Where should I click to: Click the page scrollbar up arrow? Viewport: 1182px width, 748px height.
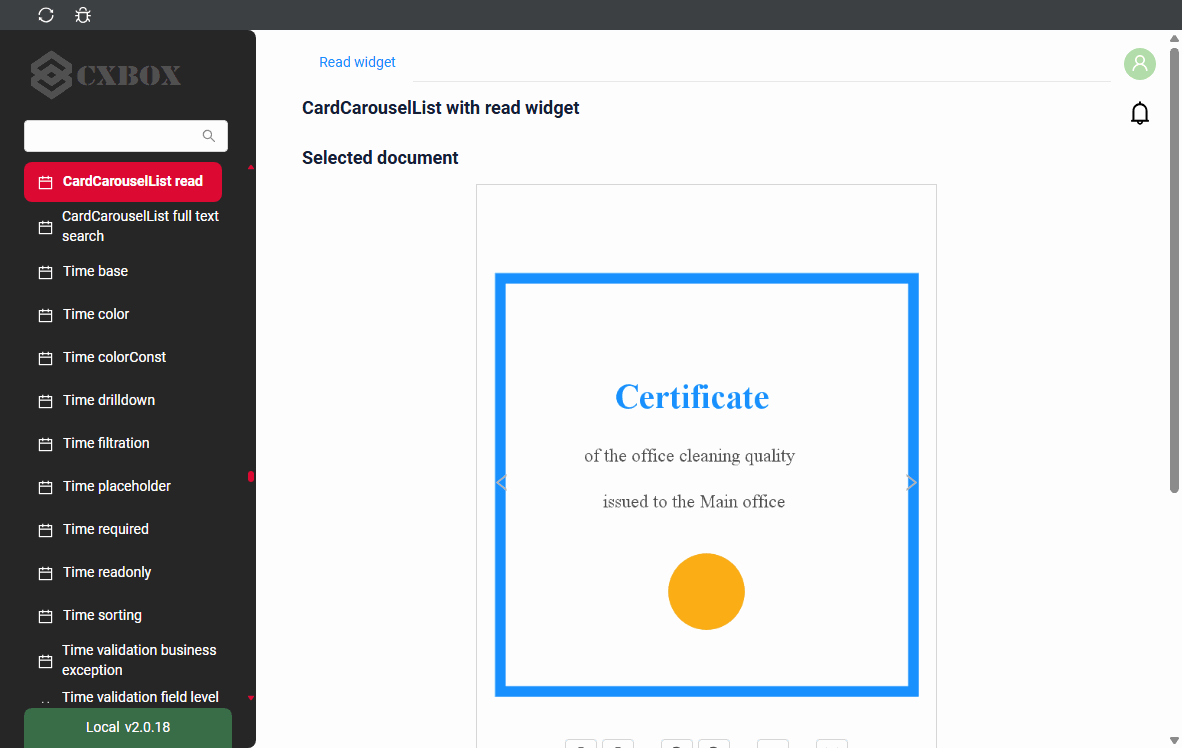(1174, 38)
